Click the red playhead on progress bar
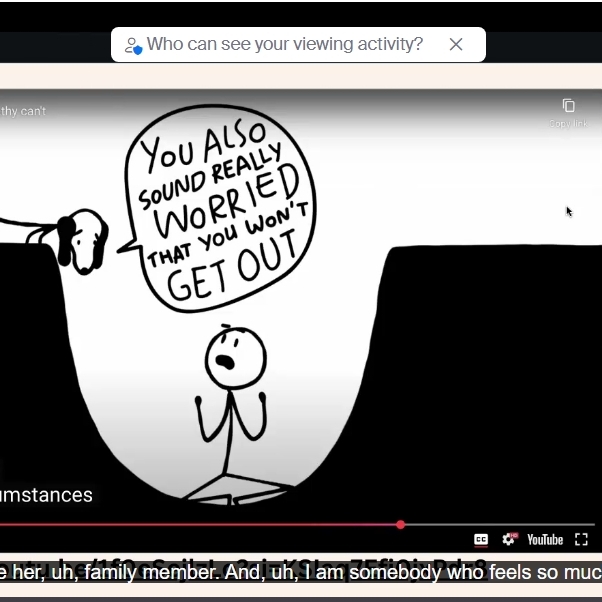The width and height of the screenshot is (602, 602). click(401, 524)
